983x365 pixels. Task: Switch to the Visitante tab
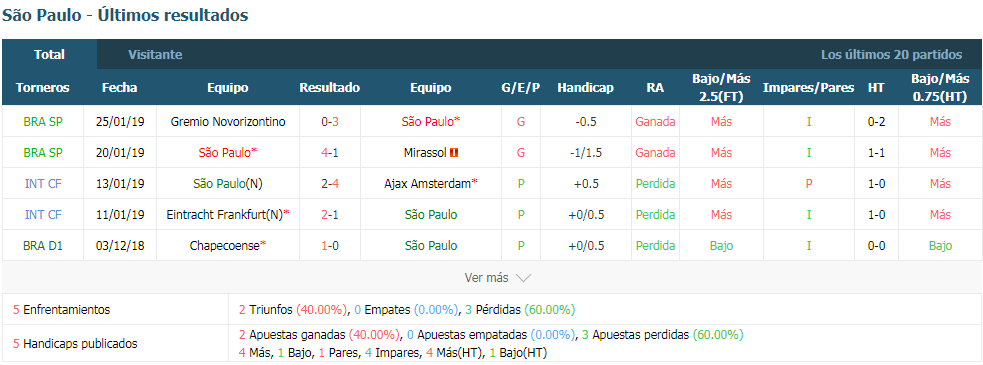(155, 55)
